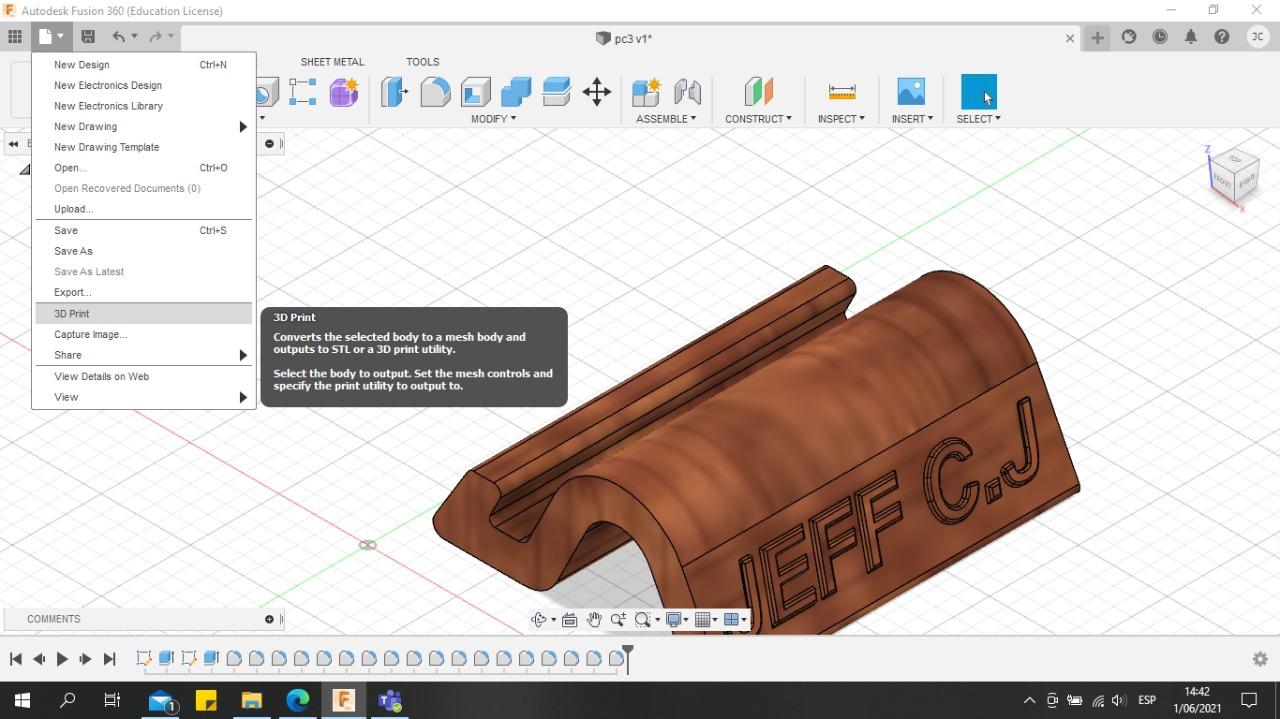
Task: Select the Combine tool icon
Action: pos(516,92)
